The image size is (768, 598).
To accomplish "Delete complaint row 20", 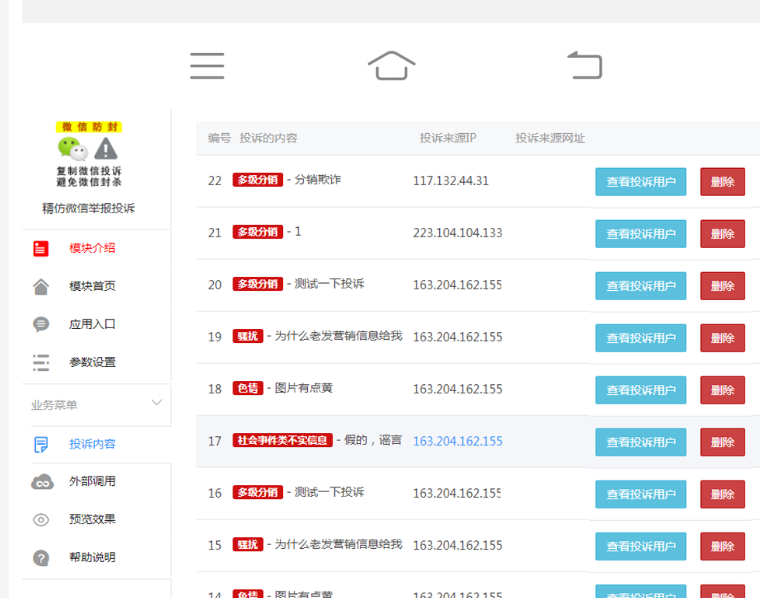I will 722,286.
